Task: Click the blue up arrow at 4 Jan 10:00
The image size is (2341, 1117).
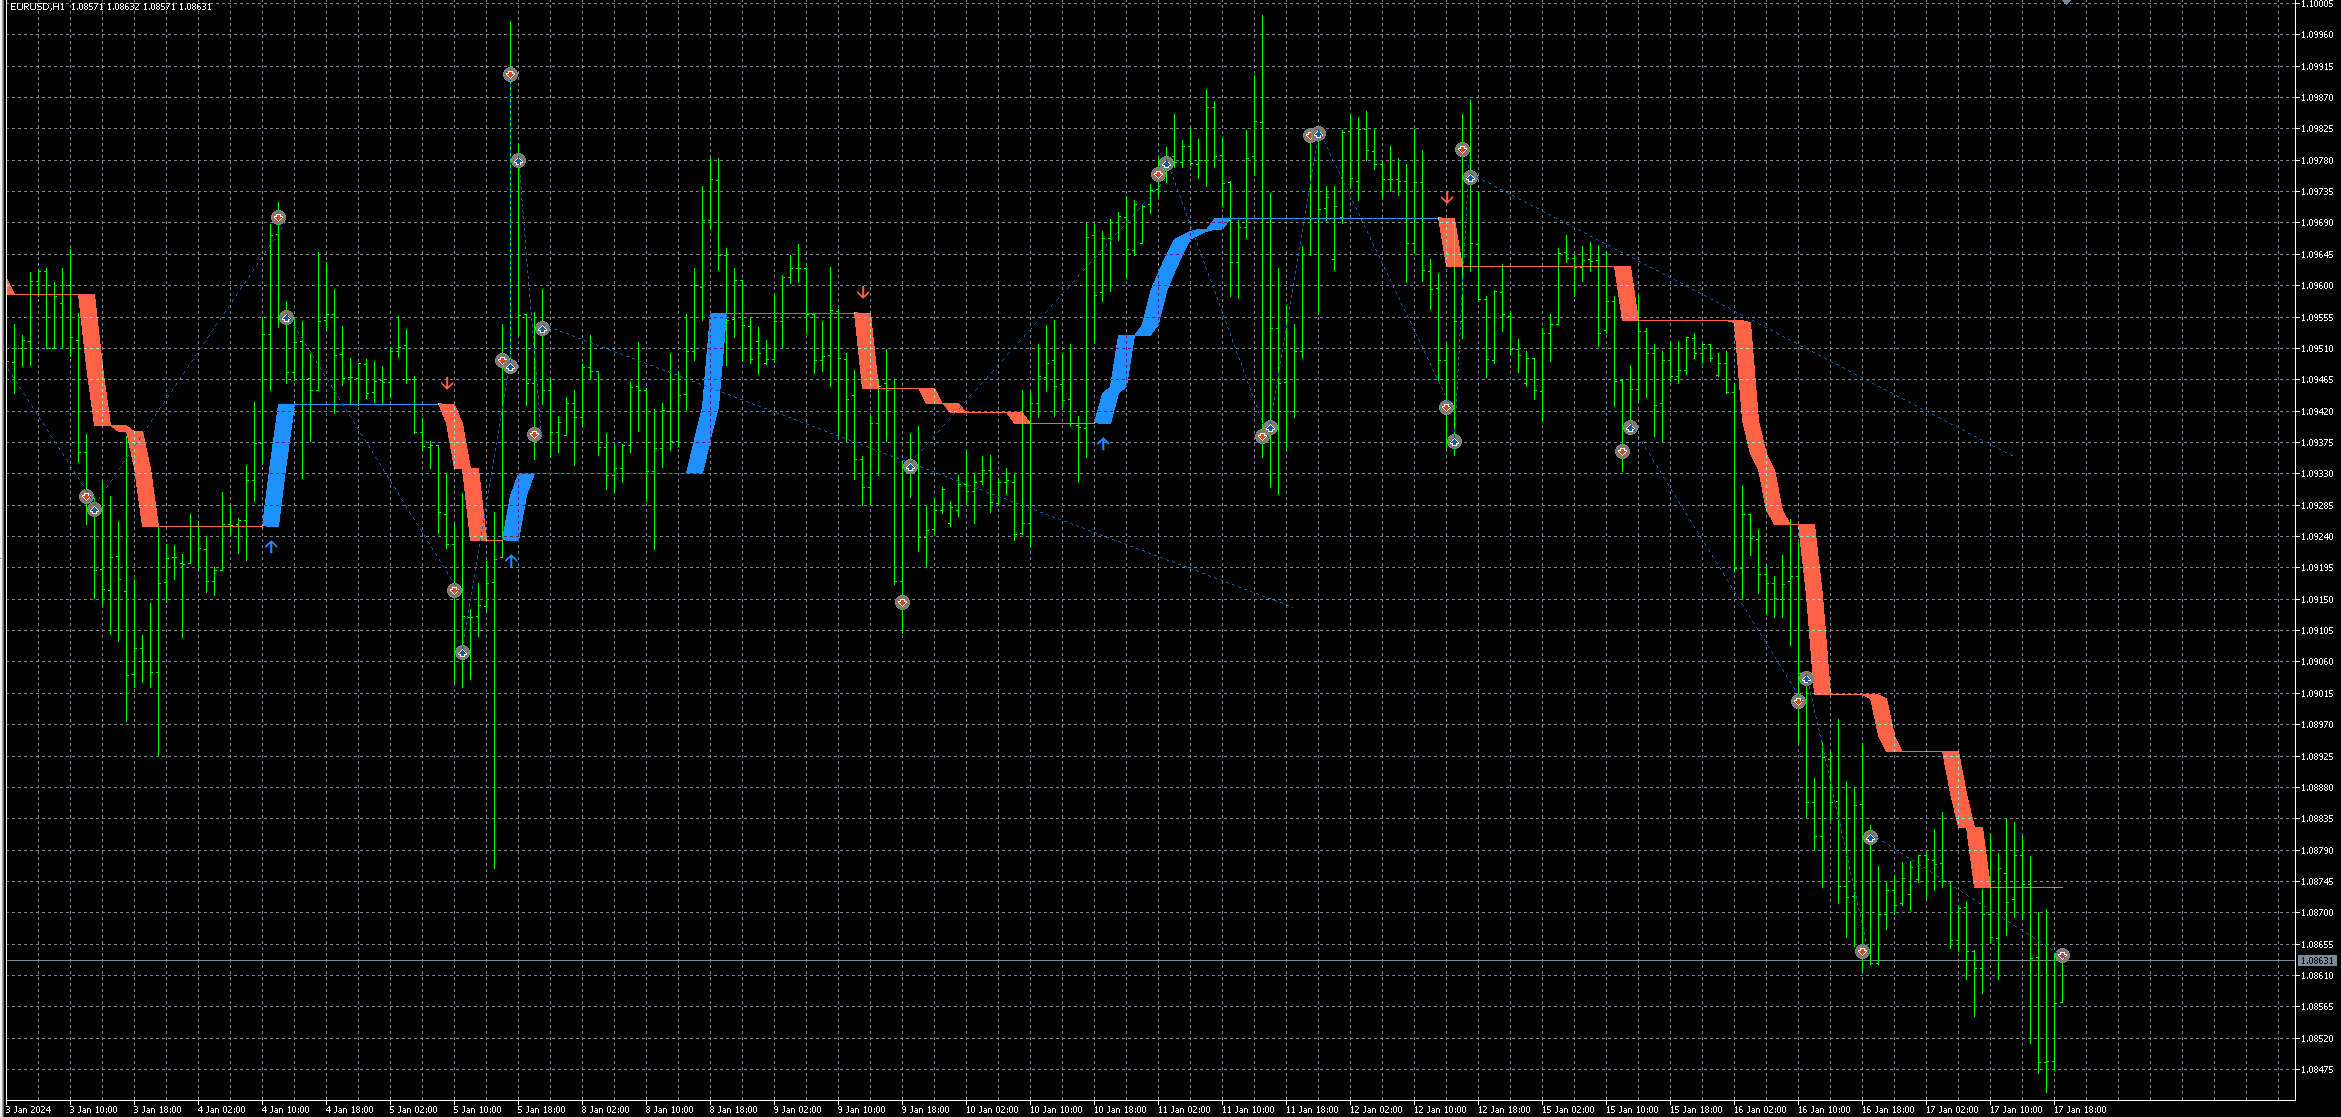Action: point(271,547)
